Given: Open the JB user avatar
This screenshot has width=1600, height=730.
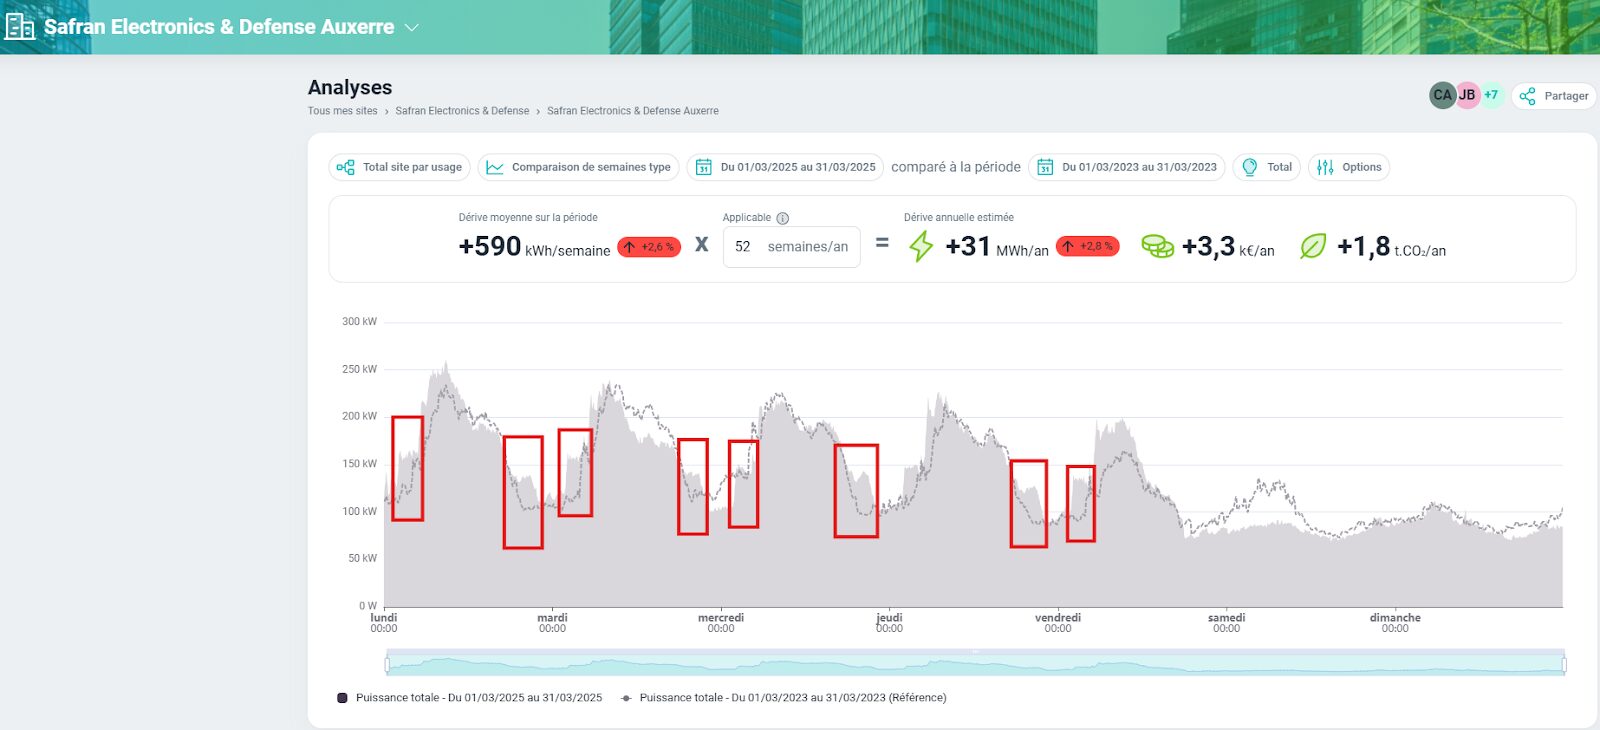Looking at the screenshot, I should pos(1467,95).
